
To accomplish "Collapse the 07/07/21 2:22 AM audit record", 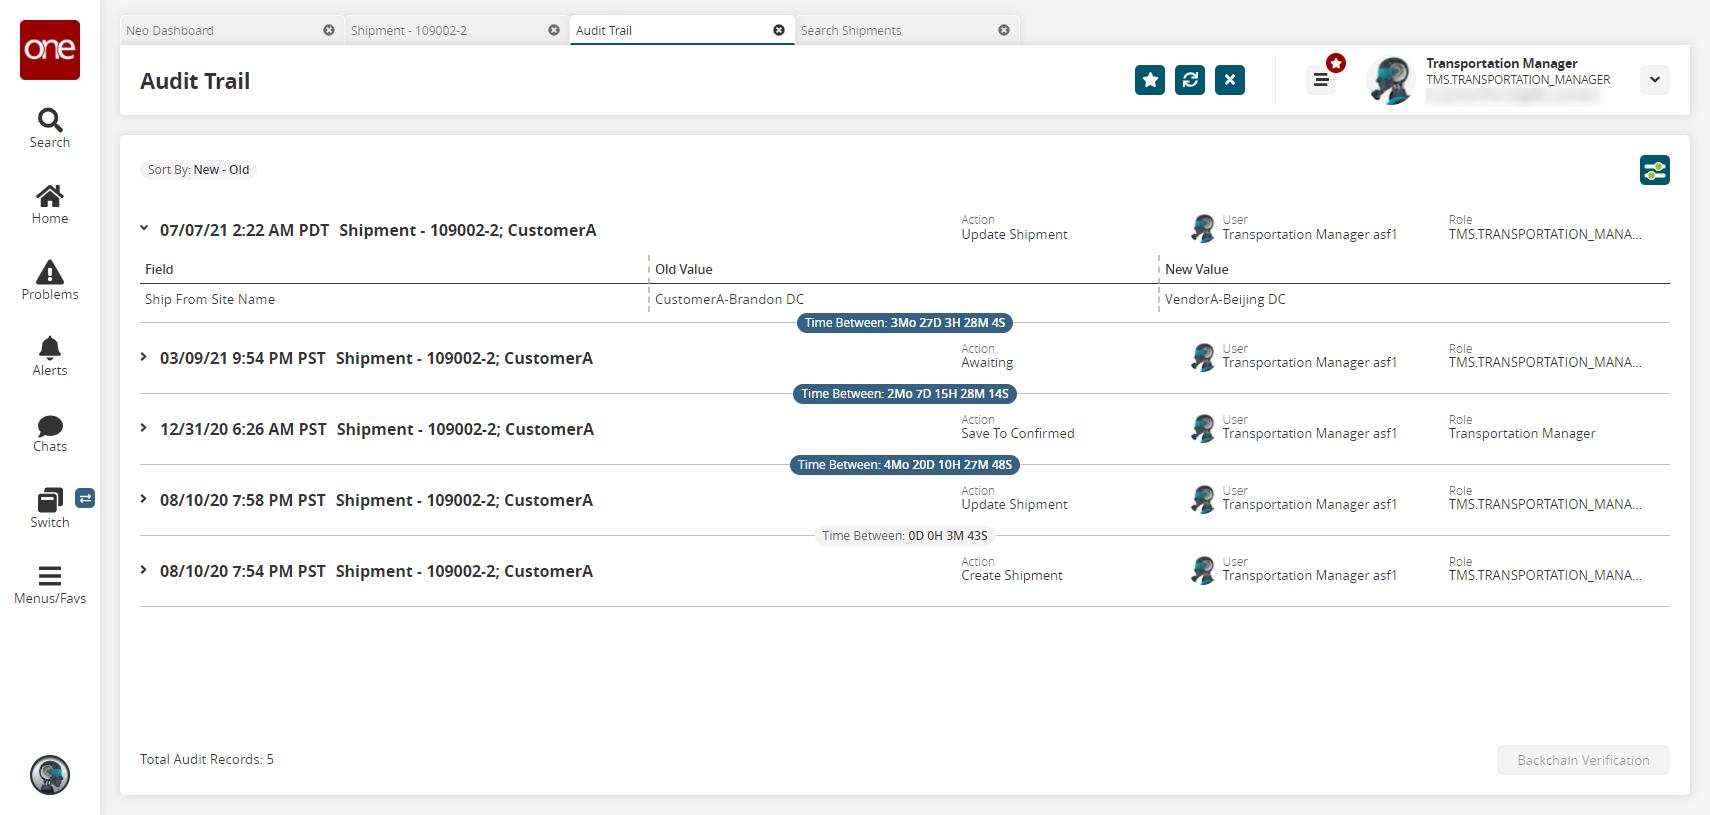I will [x=144, y=229].
